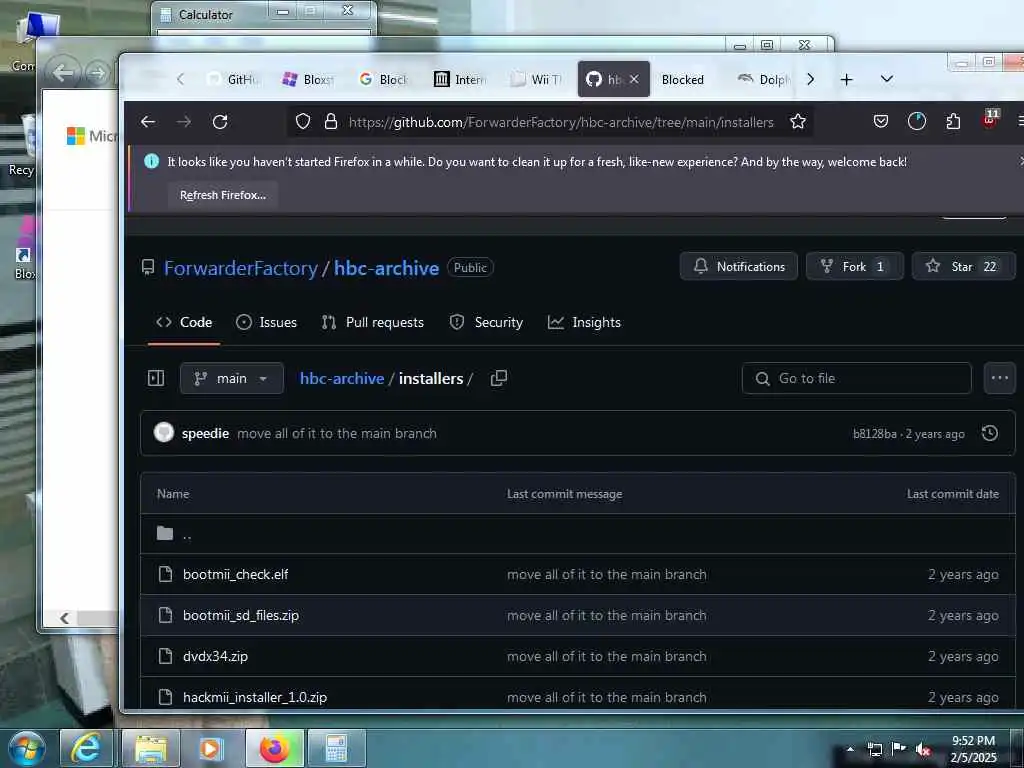This screenshot has width=1024, height=768.
Task: Click the Go to file search field
Action: 856,378
